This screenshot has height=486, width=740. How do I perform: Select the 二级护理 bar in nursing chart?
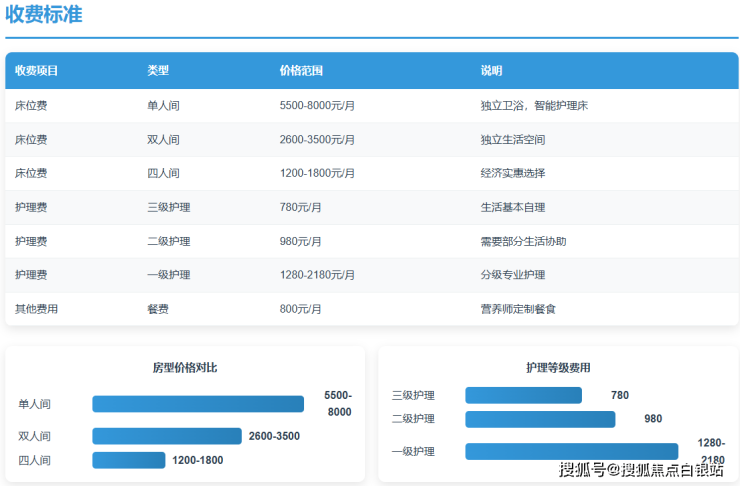click(x=540, y=419)
